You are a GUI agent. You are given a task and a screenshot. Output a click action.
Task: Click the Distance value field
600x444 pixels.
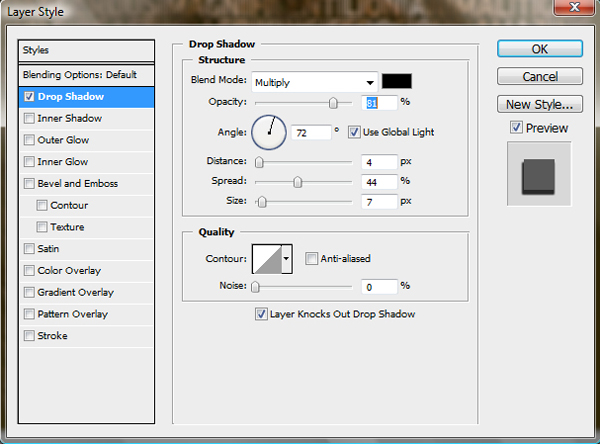click(379, 162)
